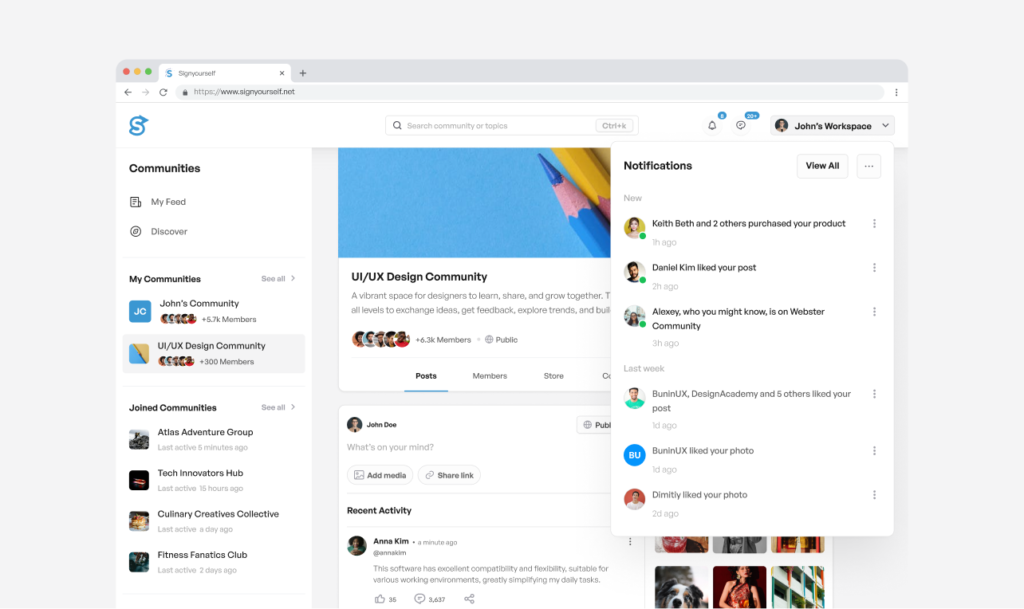Switch to the Store tab
The height and width of the screenshot is (609, 1024).
(553, 376)
